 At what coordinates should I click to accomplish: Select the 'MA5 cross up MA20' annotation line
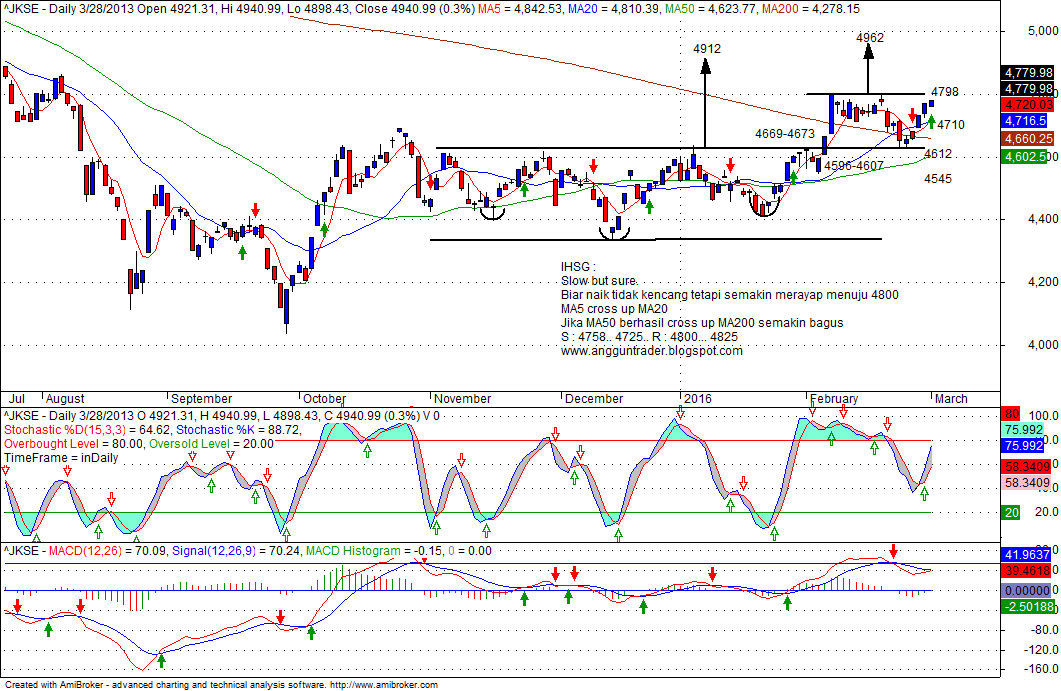click(x=614, y=309)
